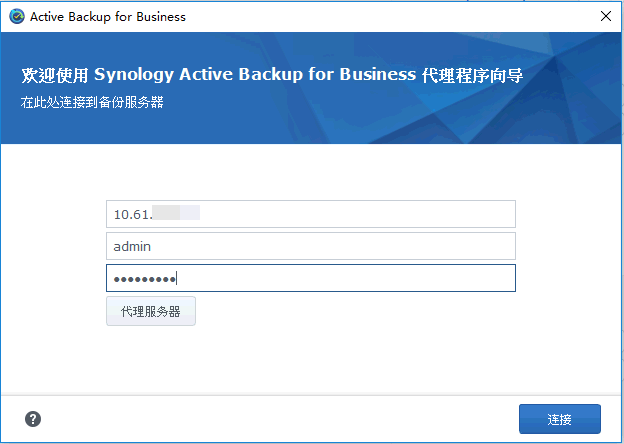Click the masked password input field

coord(311,278)
